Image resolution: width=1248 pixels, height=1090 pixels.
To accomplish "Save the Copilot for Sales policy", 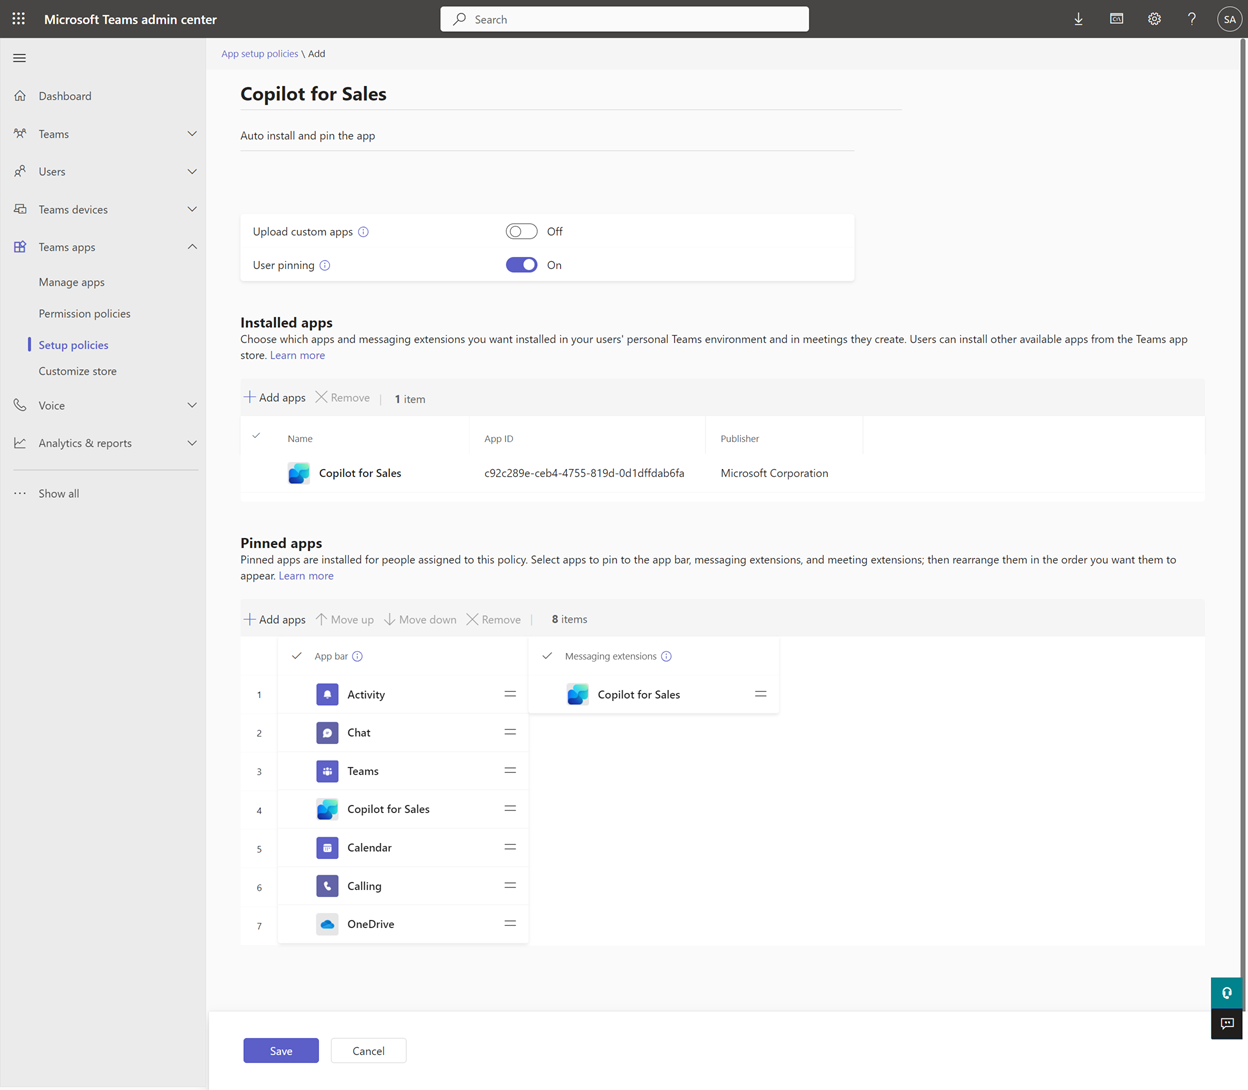I will tap(280, 1050).
